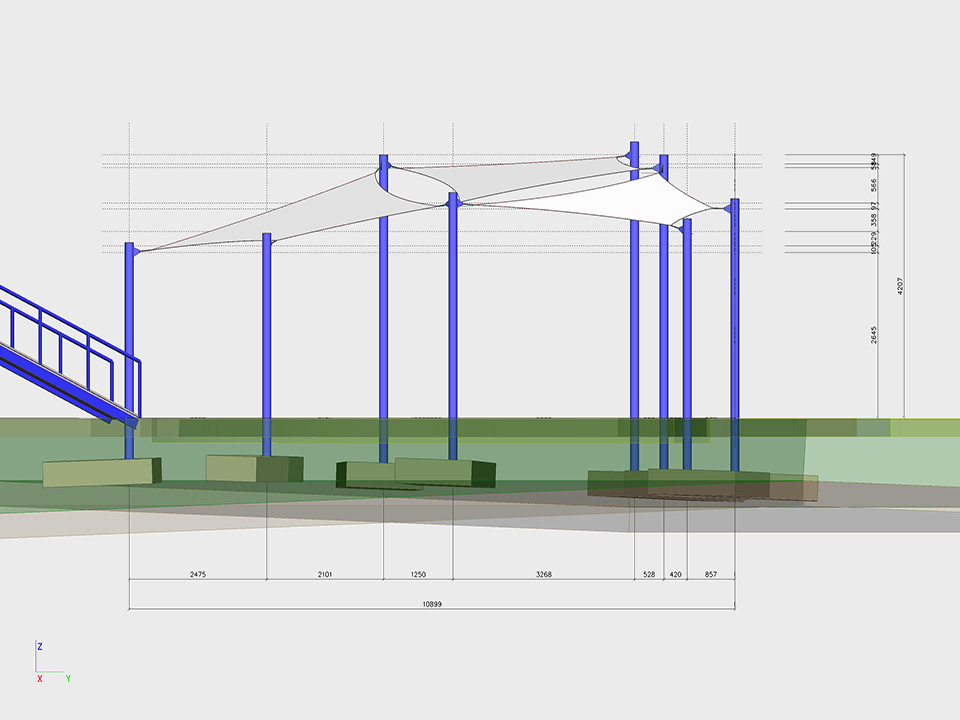Viewport: 960px width, 720px height.
Task: Pick the 2101 dimension text
Action: tap(325, 575)
